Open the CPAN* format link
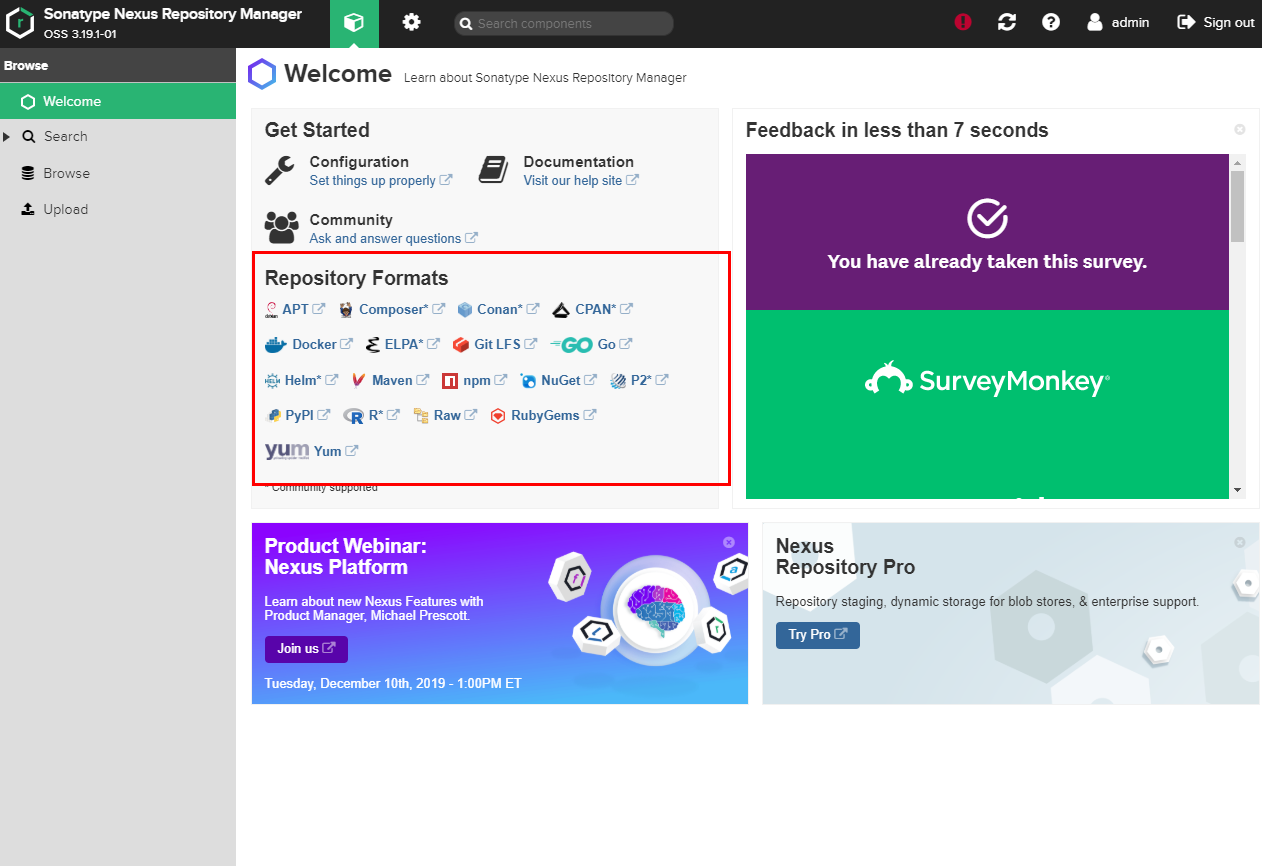This screenshot has height=866, width=1262. (604, 309)
